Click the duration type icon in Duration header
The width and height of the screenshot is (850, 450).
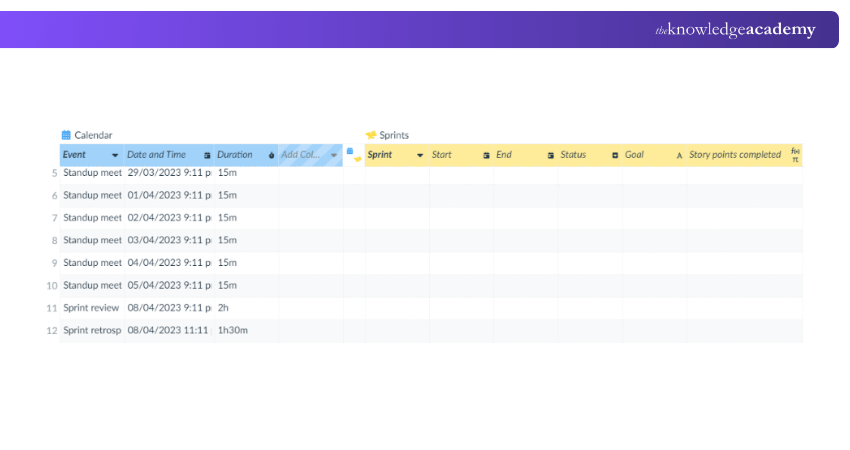(x=272, y=156)
